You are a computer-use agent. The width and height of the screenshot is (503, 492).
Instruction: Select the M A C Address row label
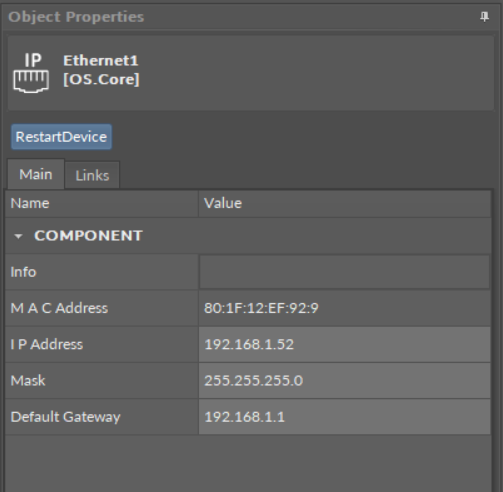59,308
